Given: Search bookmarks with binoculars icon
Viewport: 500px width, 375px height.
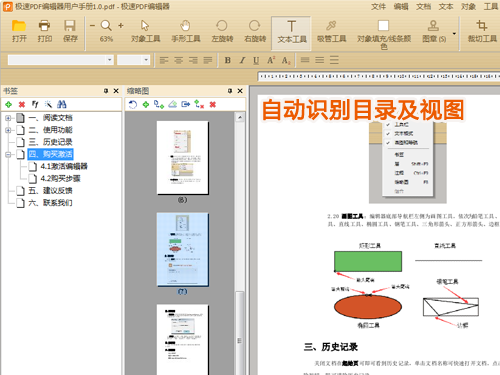Looking at the screenshot, I should coord(62,104).
